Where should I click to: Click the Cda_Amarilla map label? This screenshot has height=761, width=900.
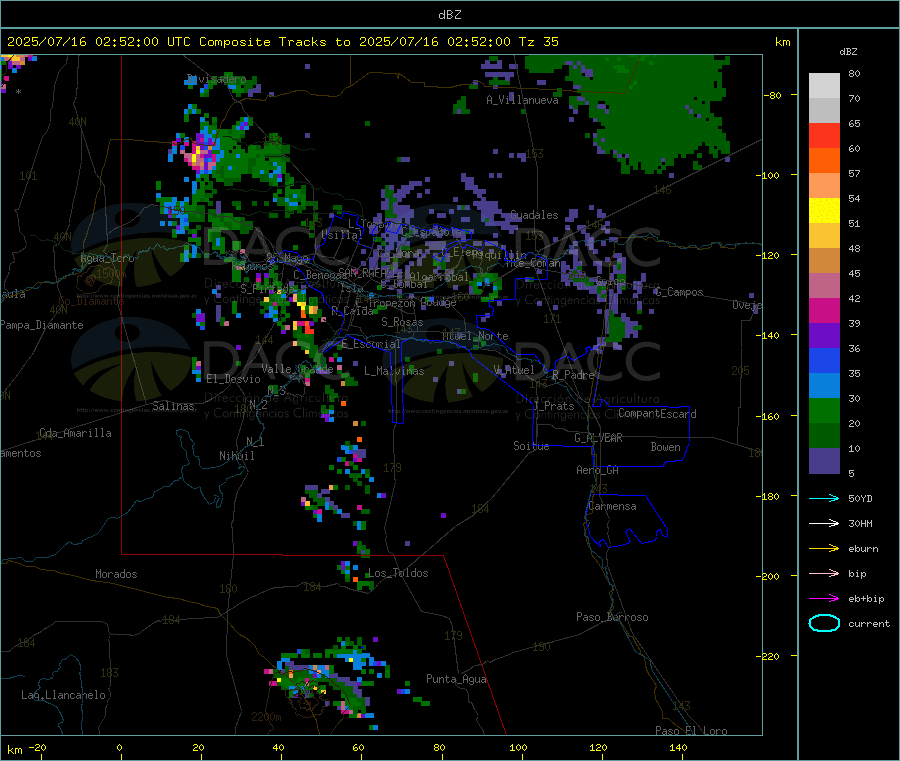(x=75, y=433)
